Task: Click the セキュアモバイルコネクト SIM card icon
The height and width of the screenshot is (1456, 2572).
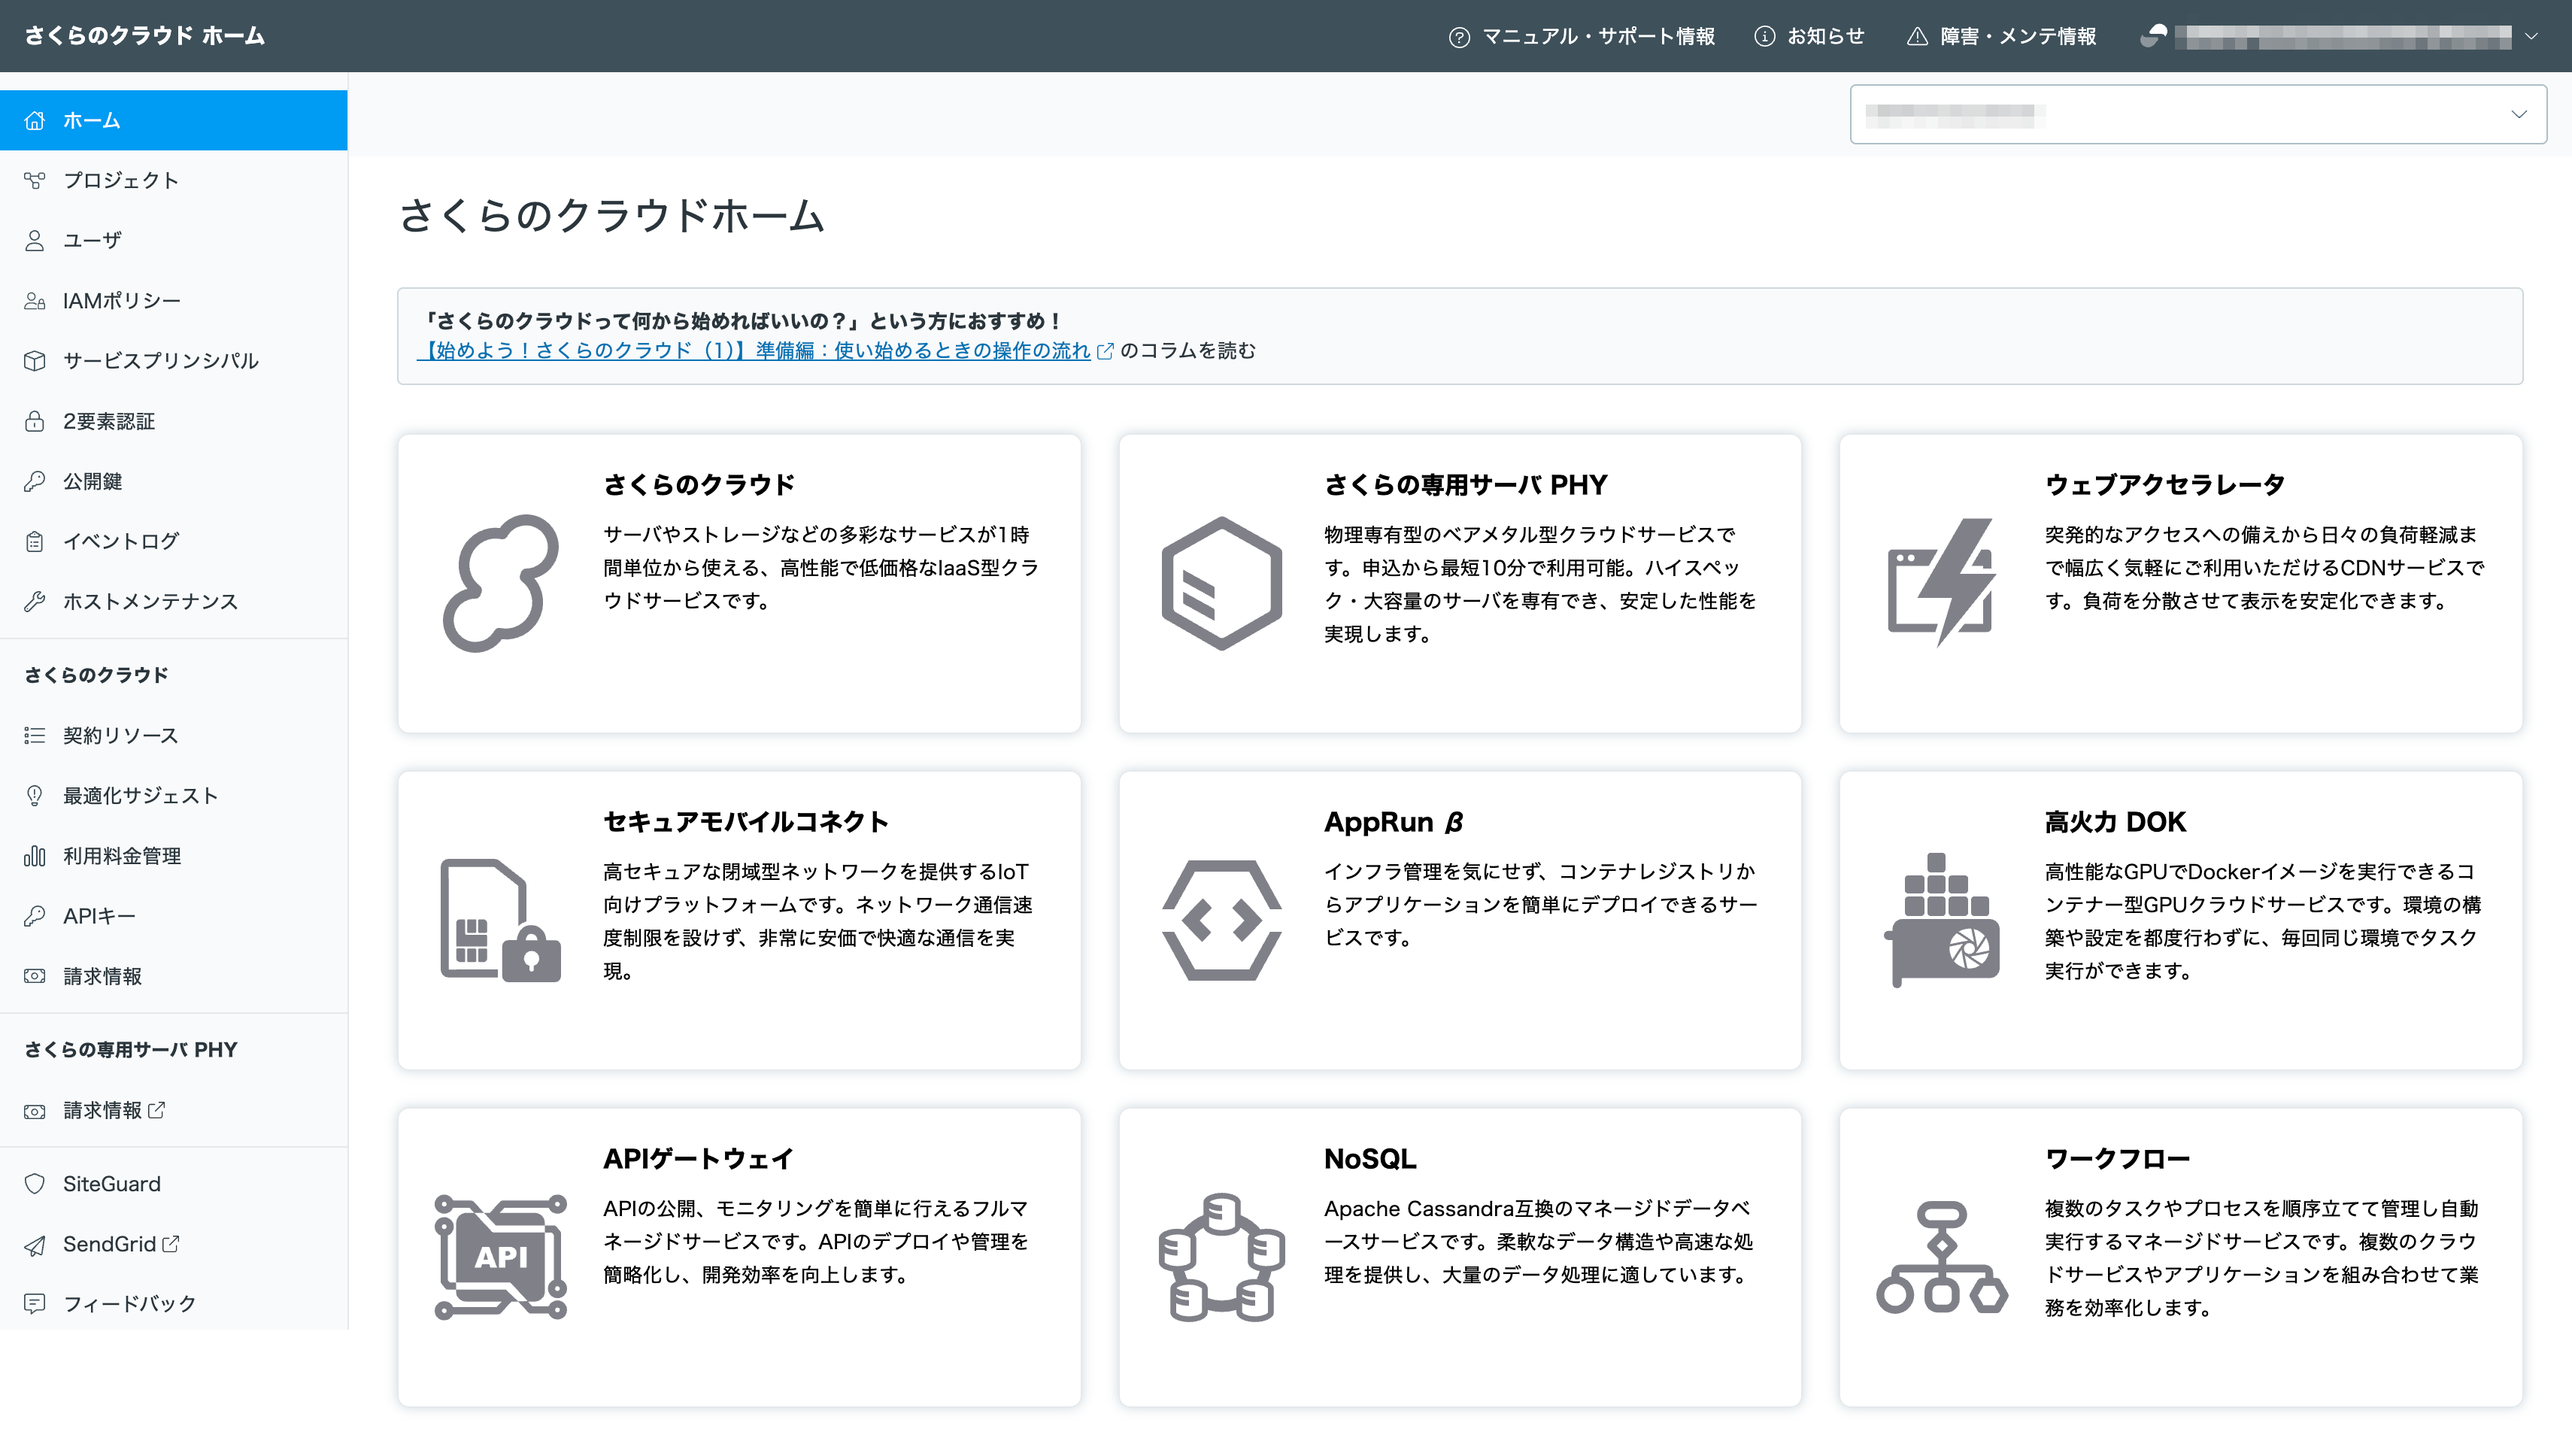Action: (x=500, y=920)
